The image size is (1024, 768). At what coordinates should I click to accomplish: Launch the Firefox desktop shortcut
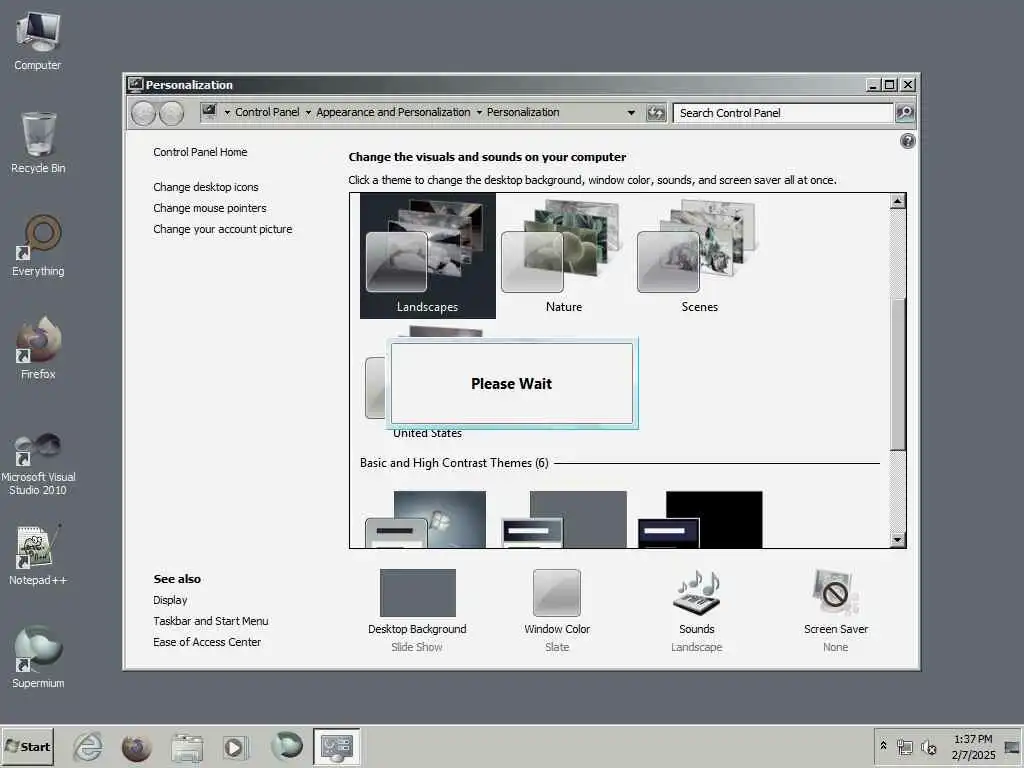[38, 347]
